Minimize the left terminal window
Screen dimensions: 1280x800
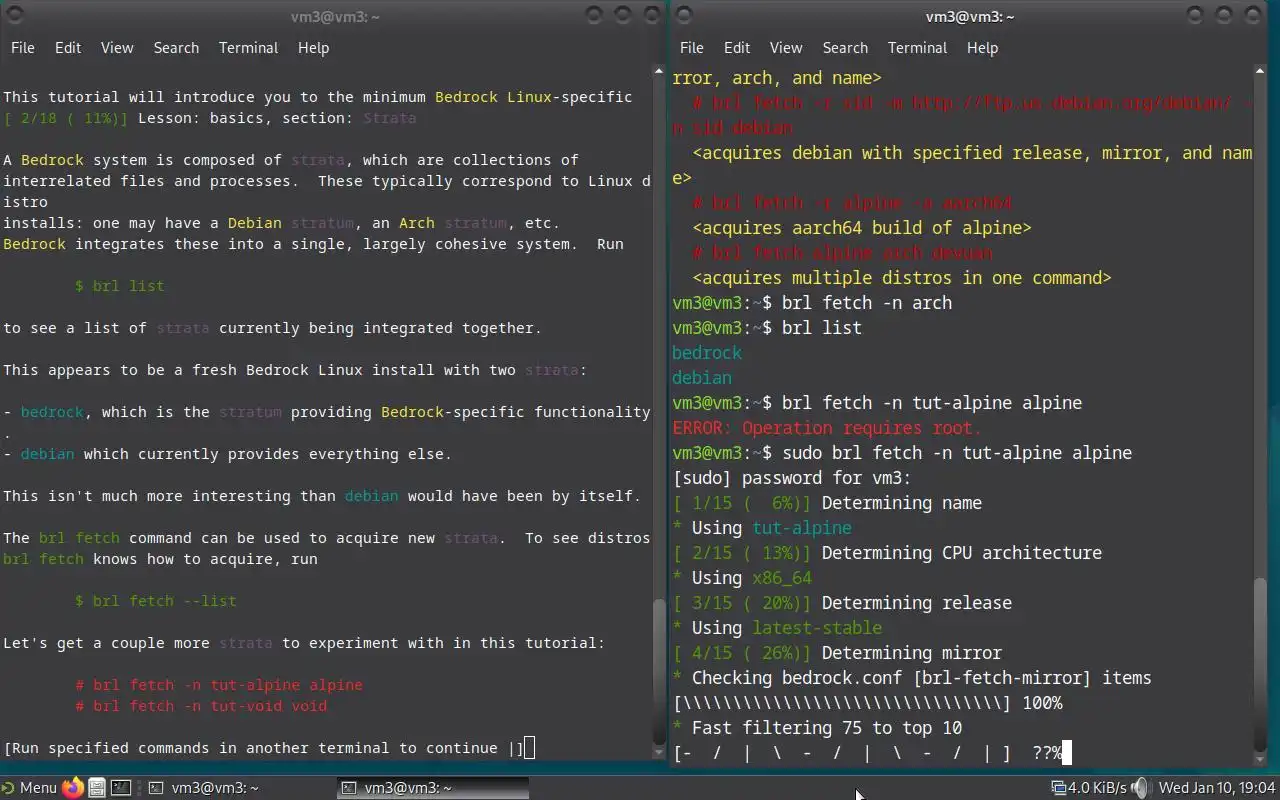point(595,15)
